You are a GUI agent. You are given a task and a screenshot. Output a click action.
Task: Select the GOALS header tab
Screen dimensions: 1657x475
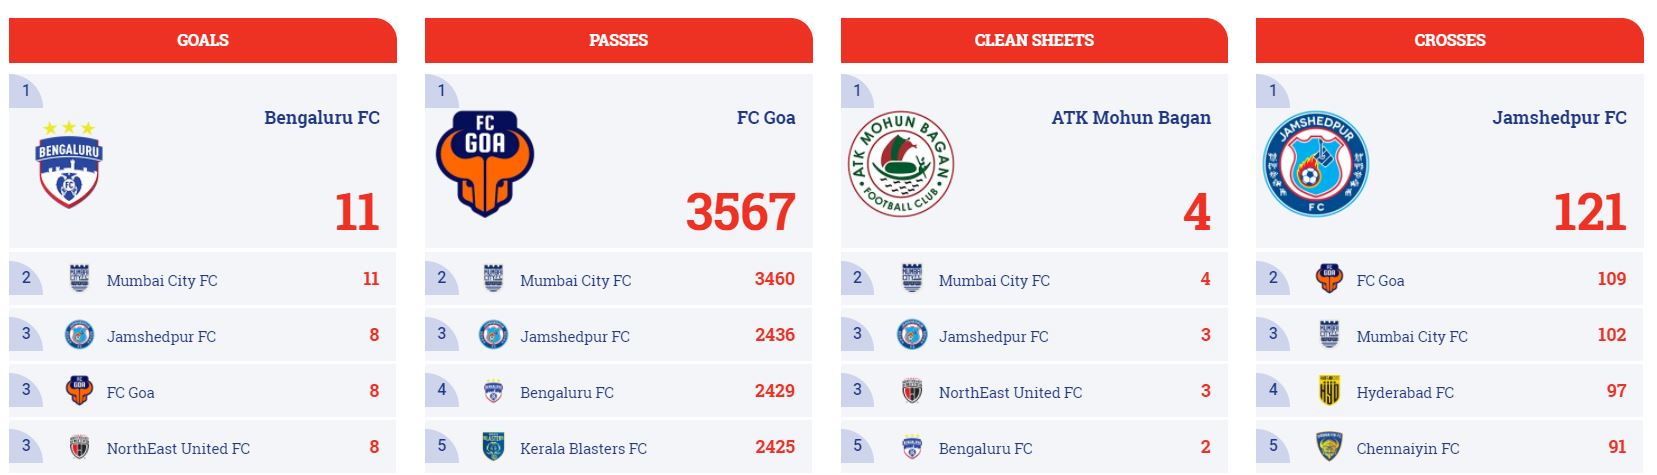203,40
